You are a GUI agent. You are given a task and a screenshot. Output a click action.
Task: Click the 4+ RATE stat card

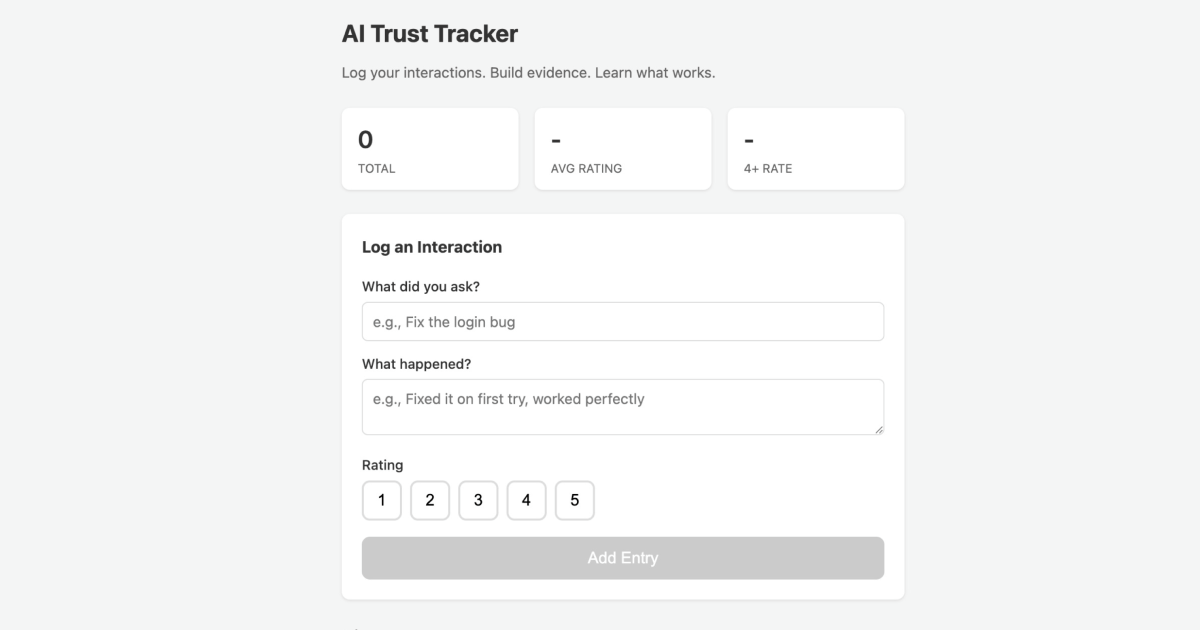coord(815,148)
